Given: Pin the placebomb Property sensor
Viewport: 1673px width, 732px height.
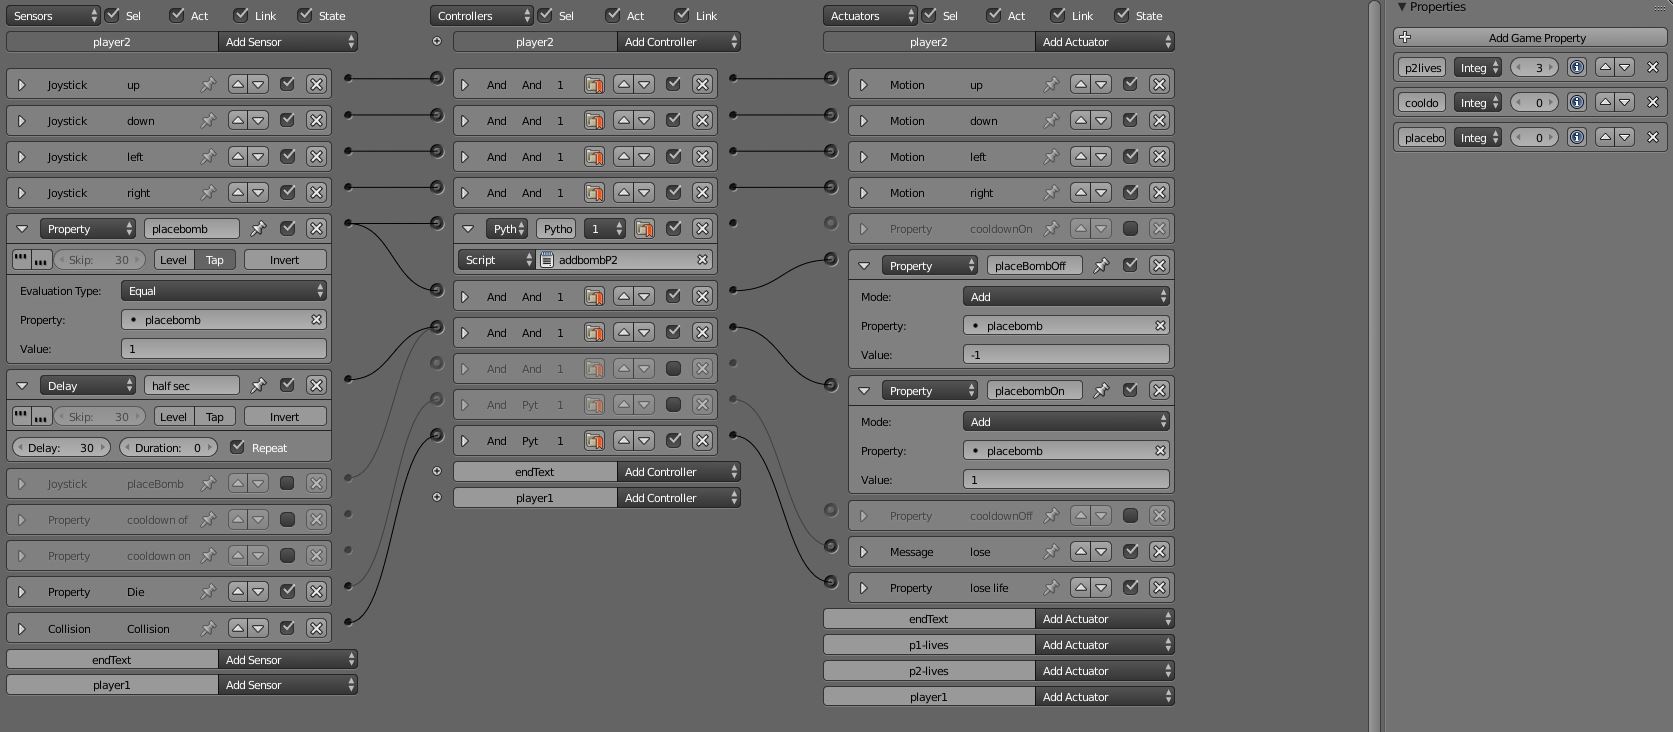Looking at the screenshot, I should (258, 229).
